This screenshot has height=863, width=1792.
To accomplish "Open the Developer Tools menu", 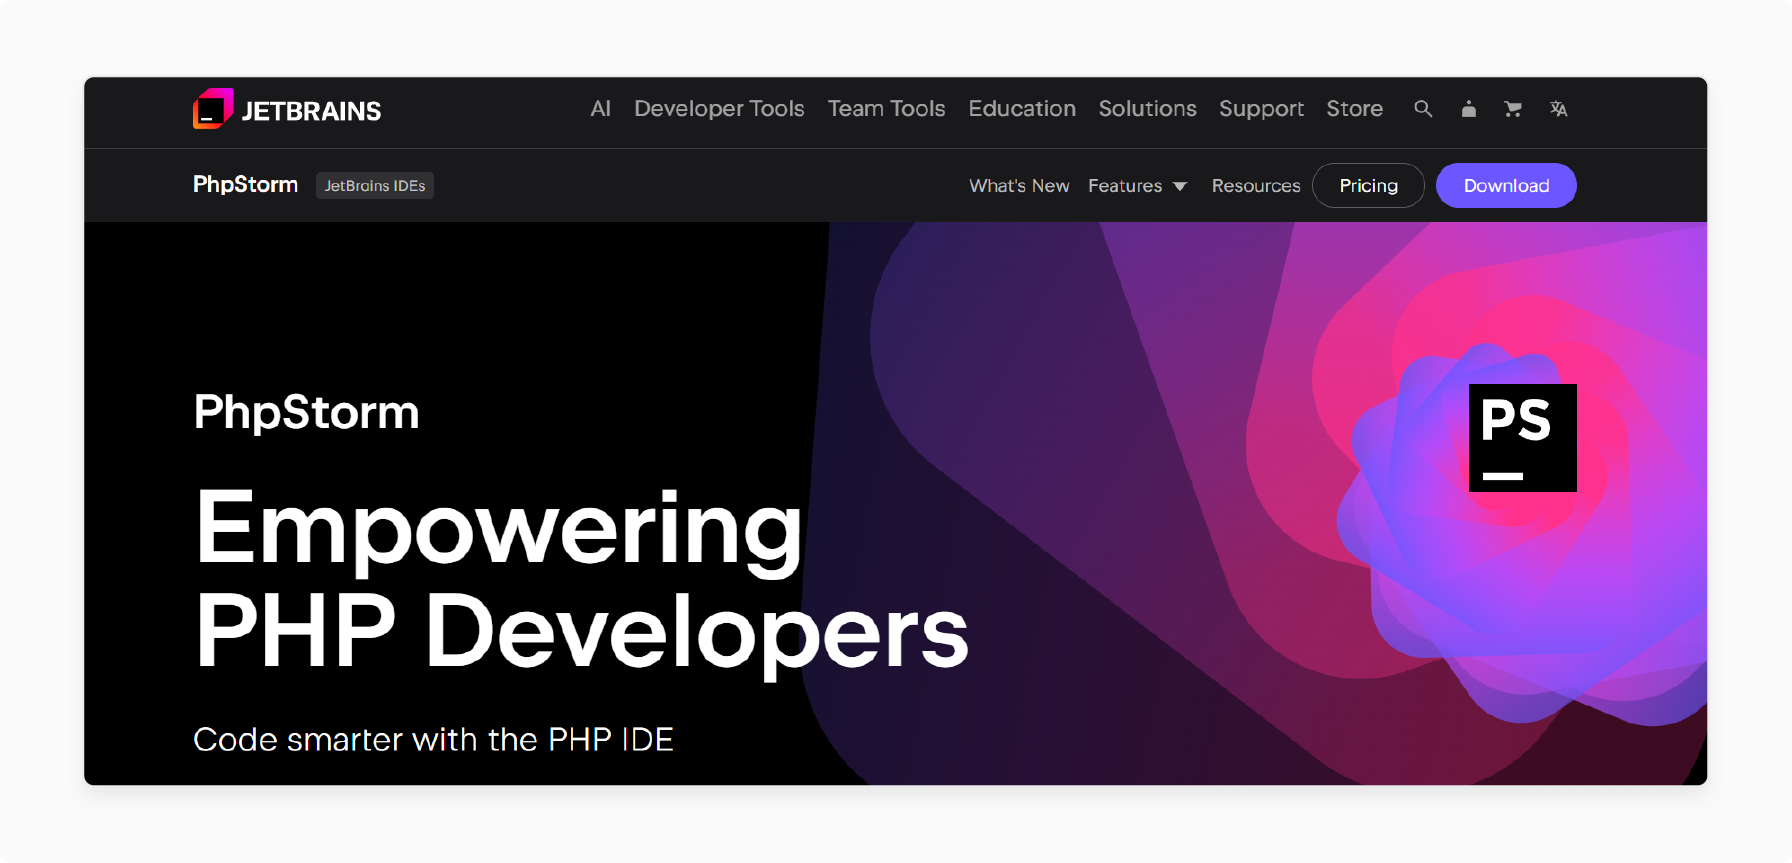I will click(719, 109).
